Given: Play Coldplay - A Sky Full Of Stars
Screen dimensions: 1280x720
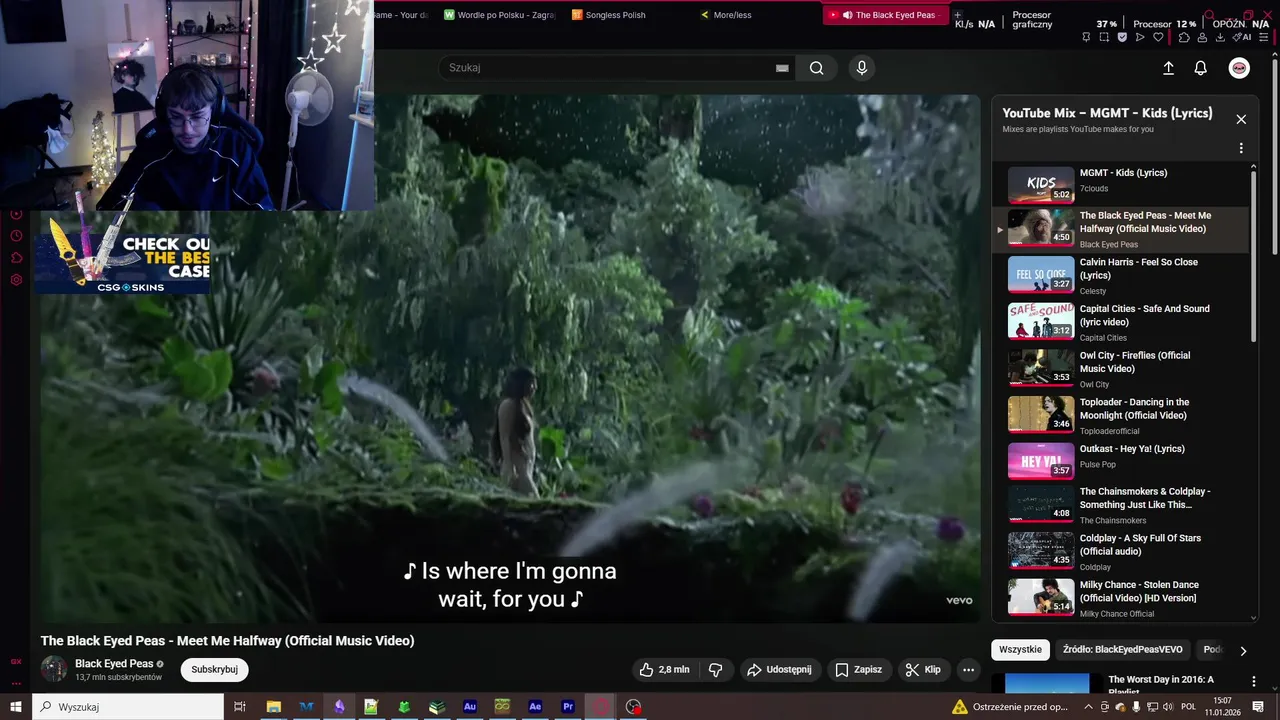Looking at the screenshot, I should pyautogui.click(x=1122, y=551).
